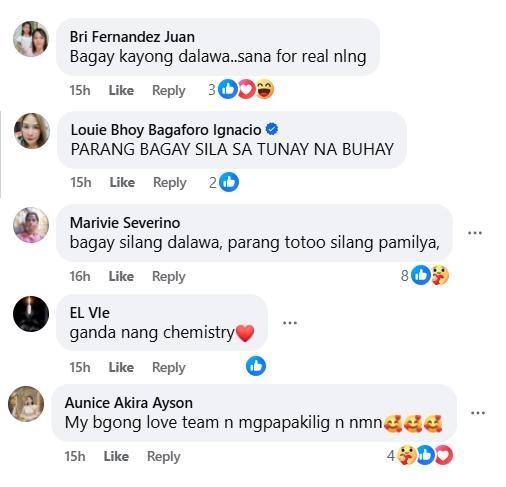Like Marivie Severino's comment
The height and width of the screenshot is (487, 506).
pyautogui.click(x=121, y=276)
